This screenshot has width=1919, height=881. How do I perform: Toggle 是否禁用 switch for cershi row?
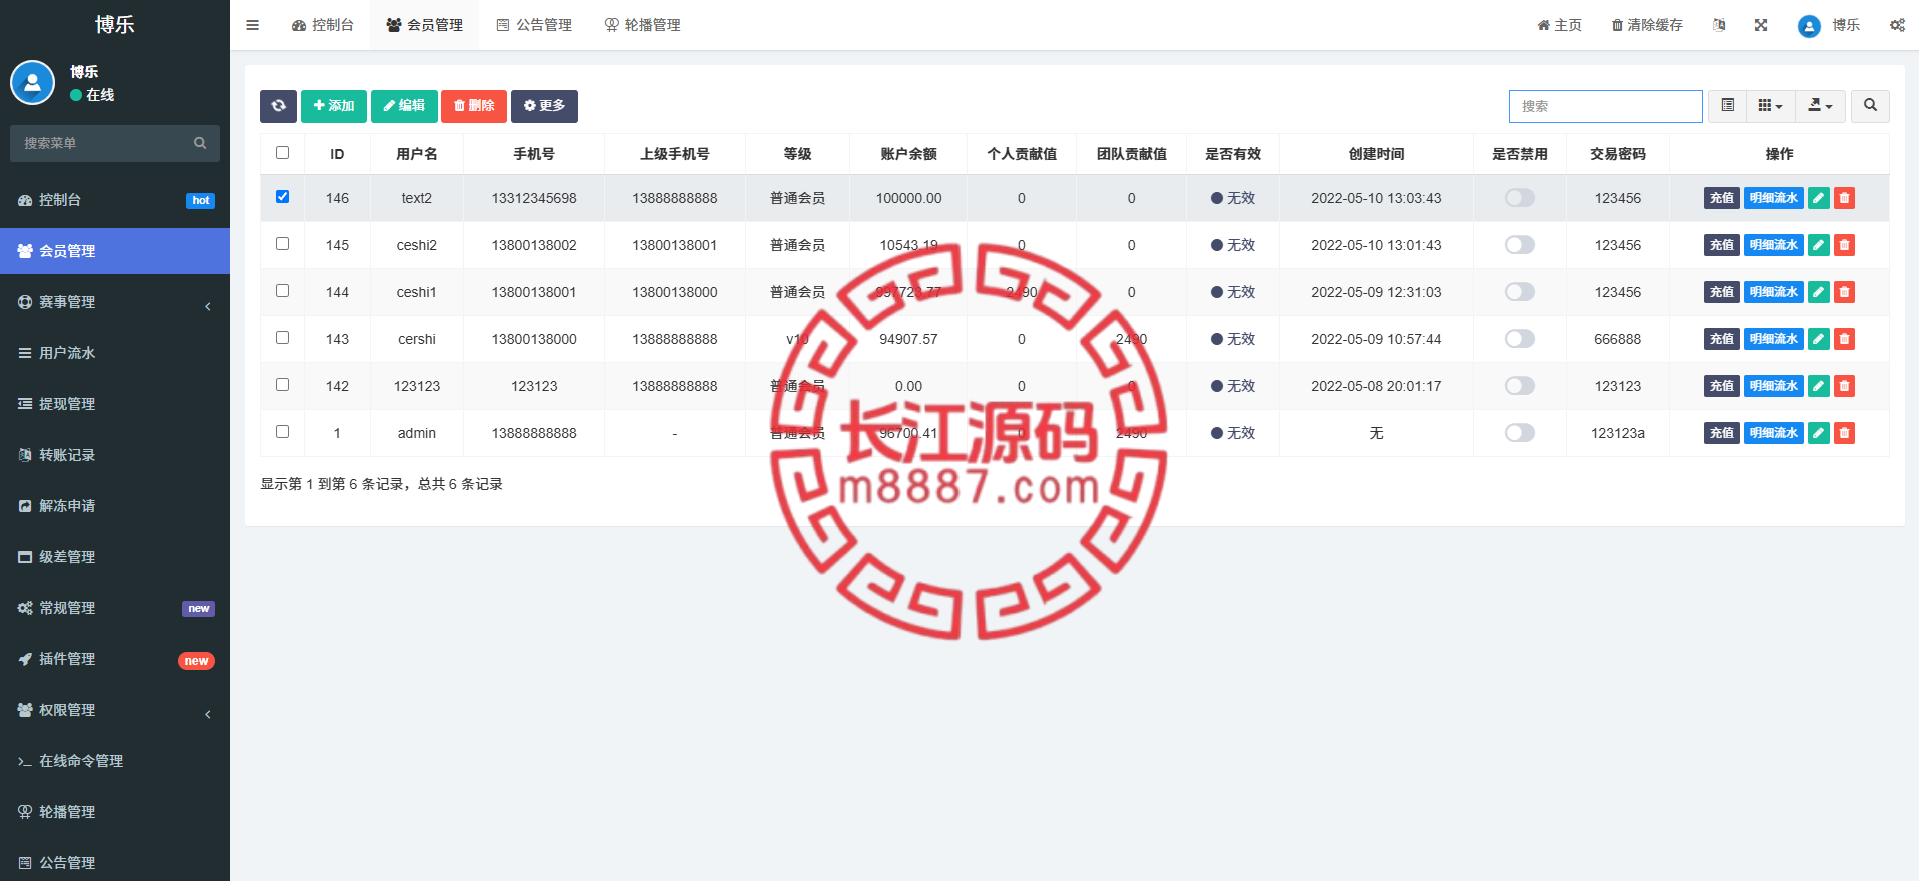pyautogui.click(x=1520, y=339)
